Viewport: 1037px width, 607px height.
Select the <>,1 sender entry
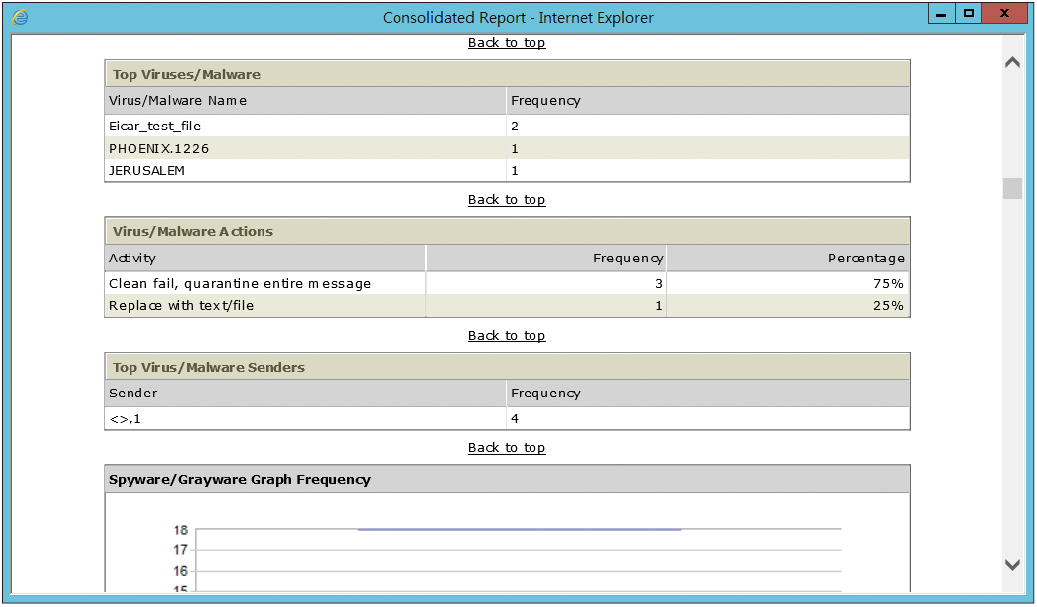125,419
